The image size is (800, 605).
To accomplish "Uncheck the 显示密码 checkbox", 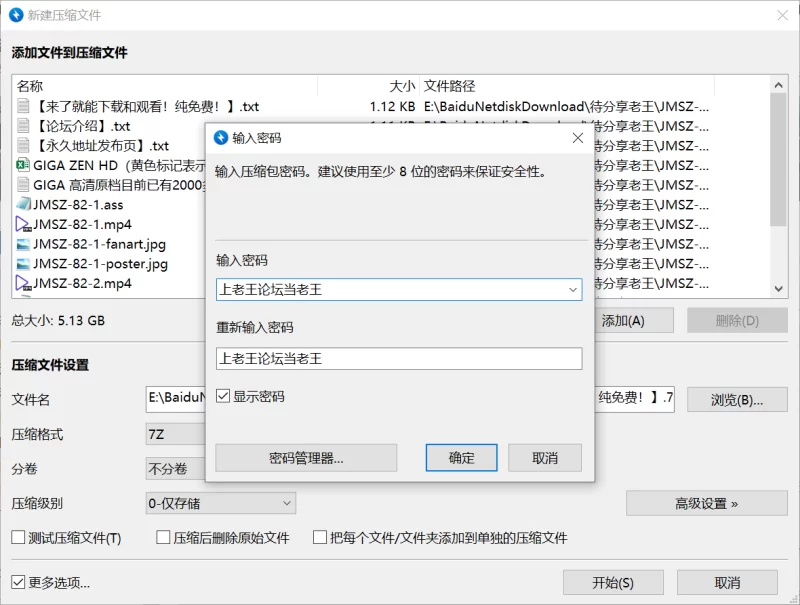I will 223,396.
